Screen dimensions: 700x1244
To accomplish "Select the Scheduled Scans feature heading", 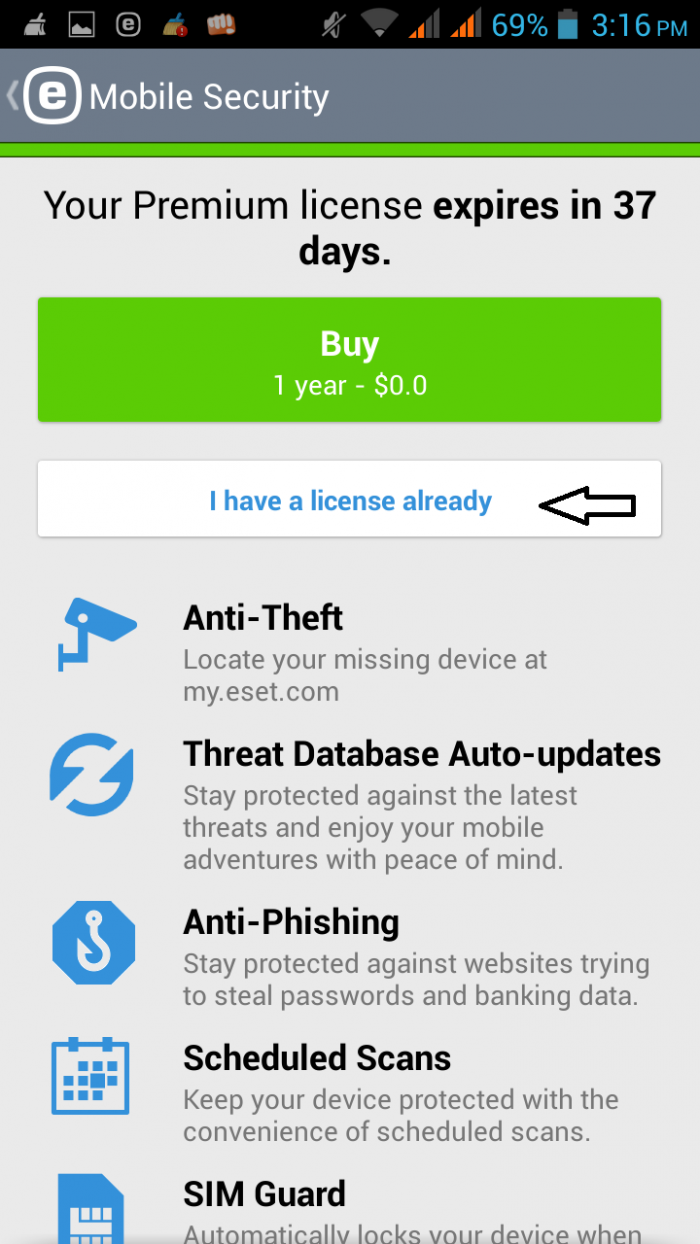I will (x=317, y=1058).
